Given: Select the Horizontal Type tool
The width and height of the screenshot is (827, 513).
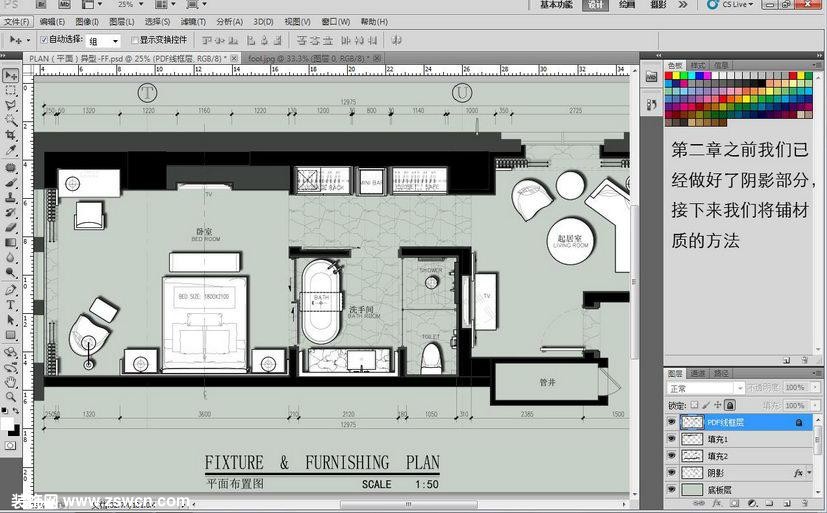Looking at the screenshot, I should [11, 305].
